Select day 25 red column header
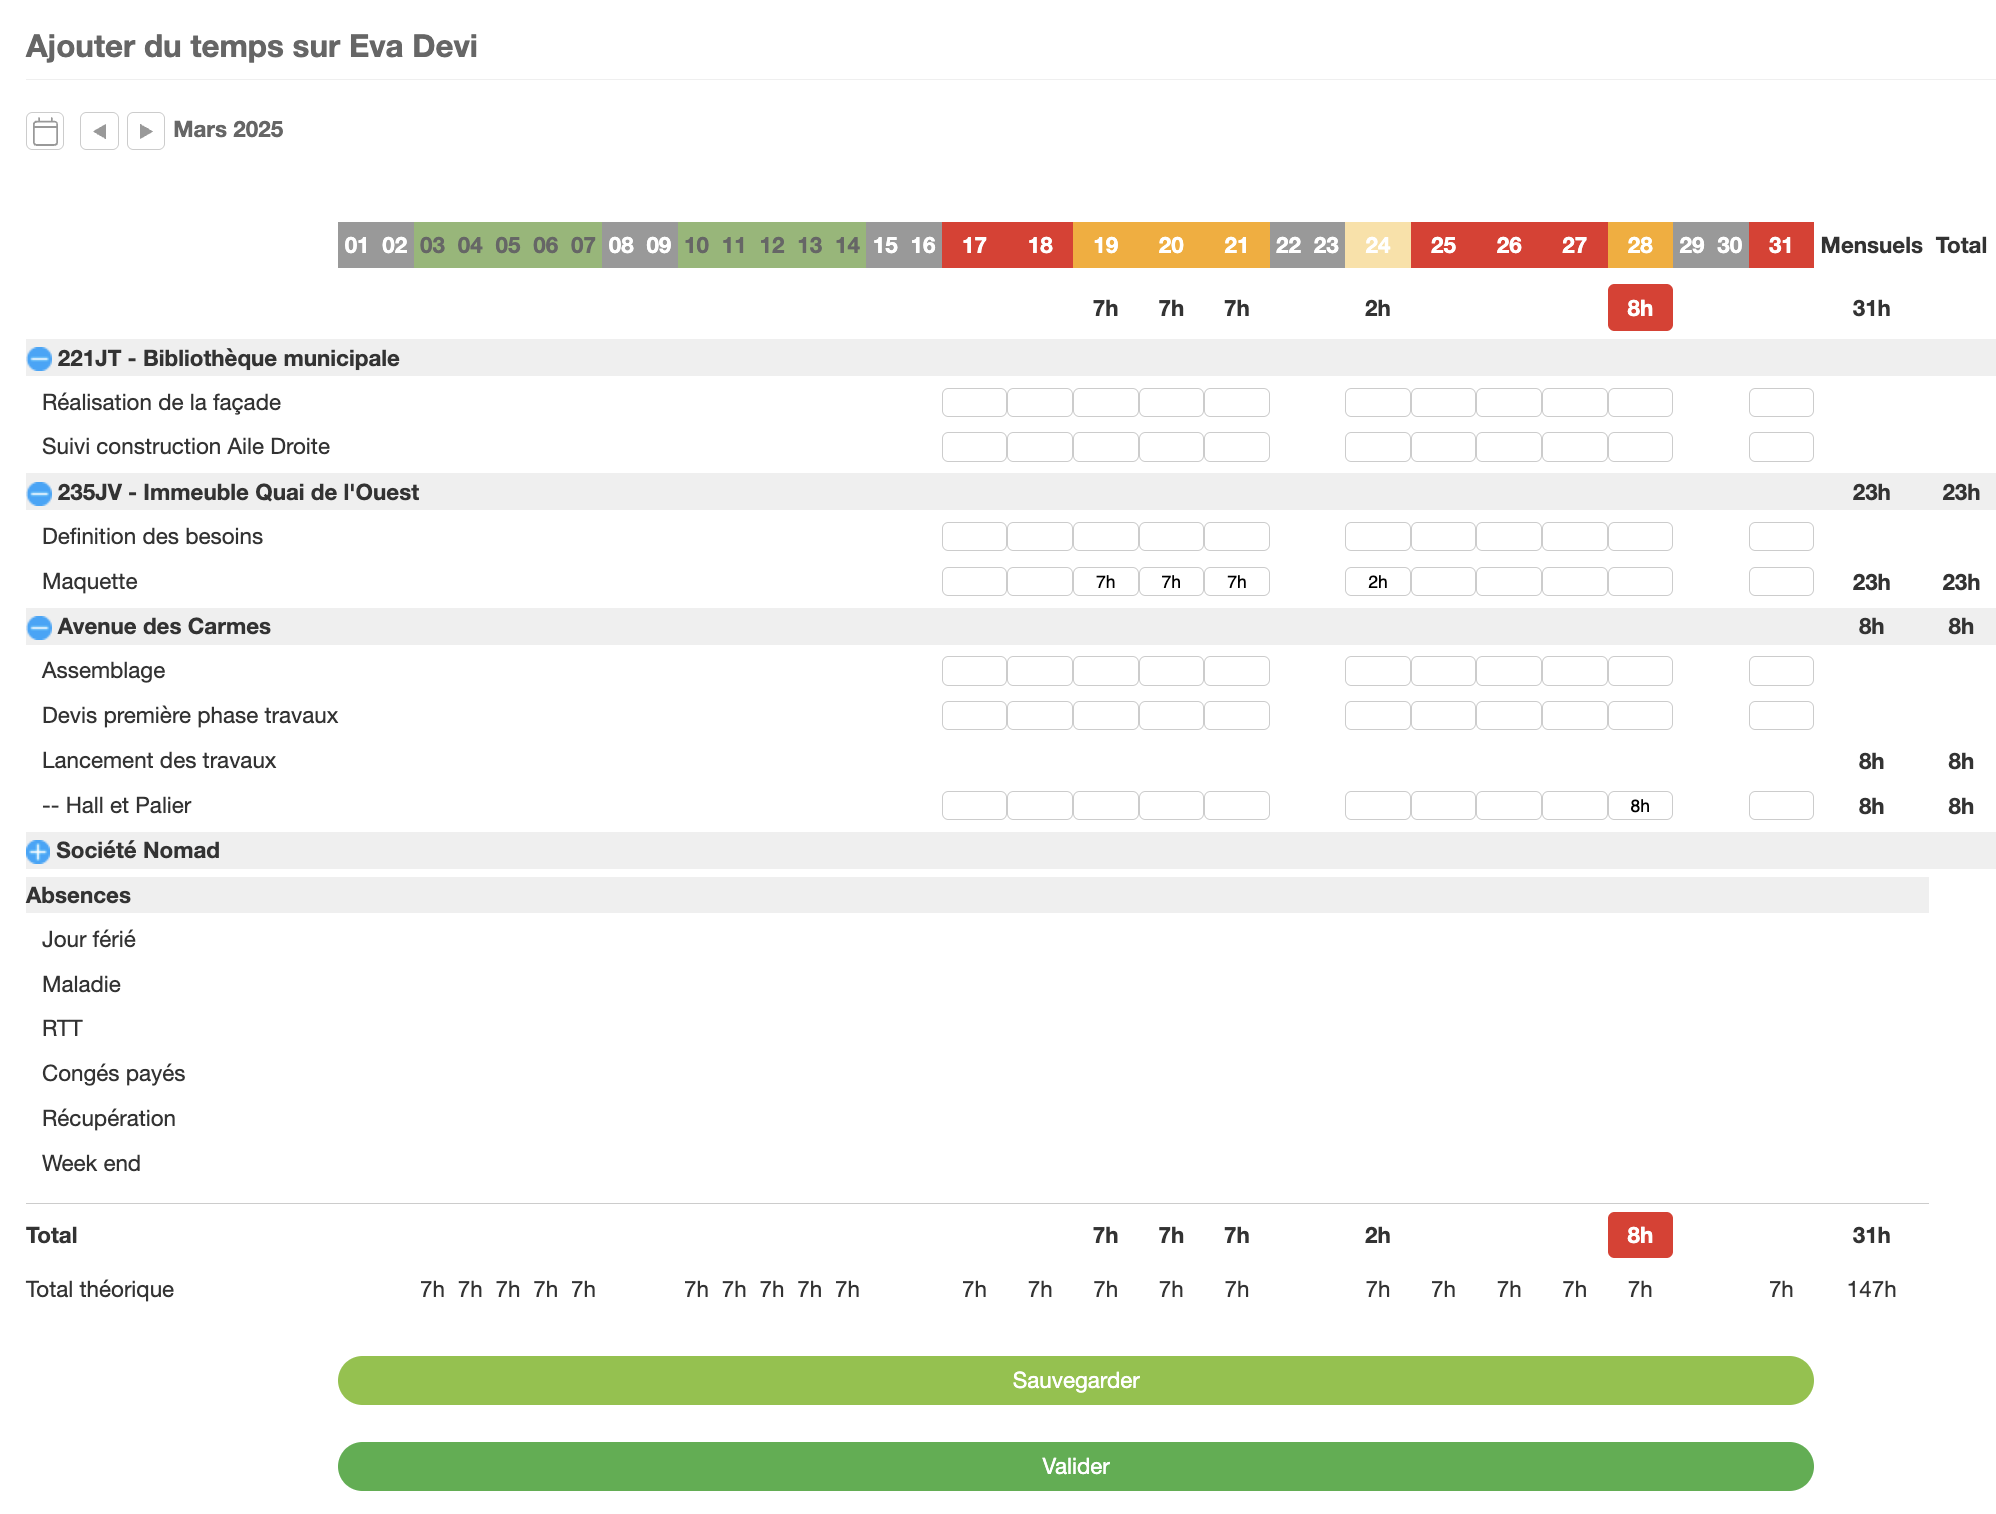 point(1443,245)
